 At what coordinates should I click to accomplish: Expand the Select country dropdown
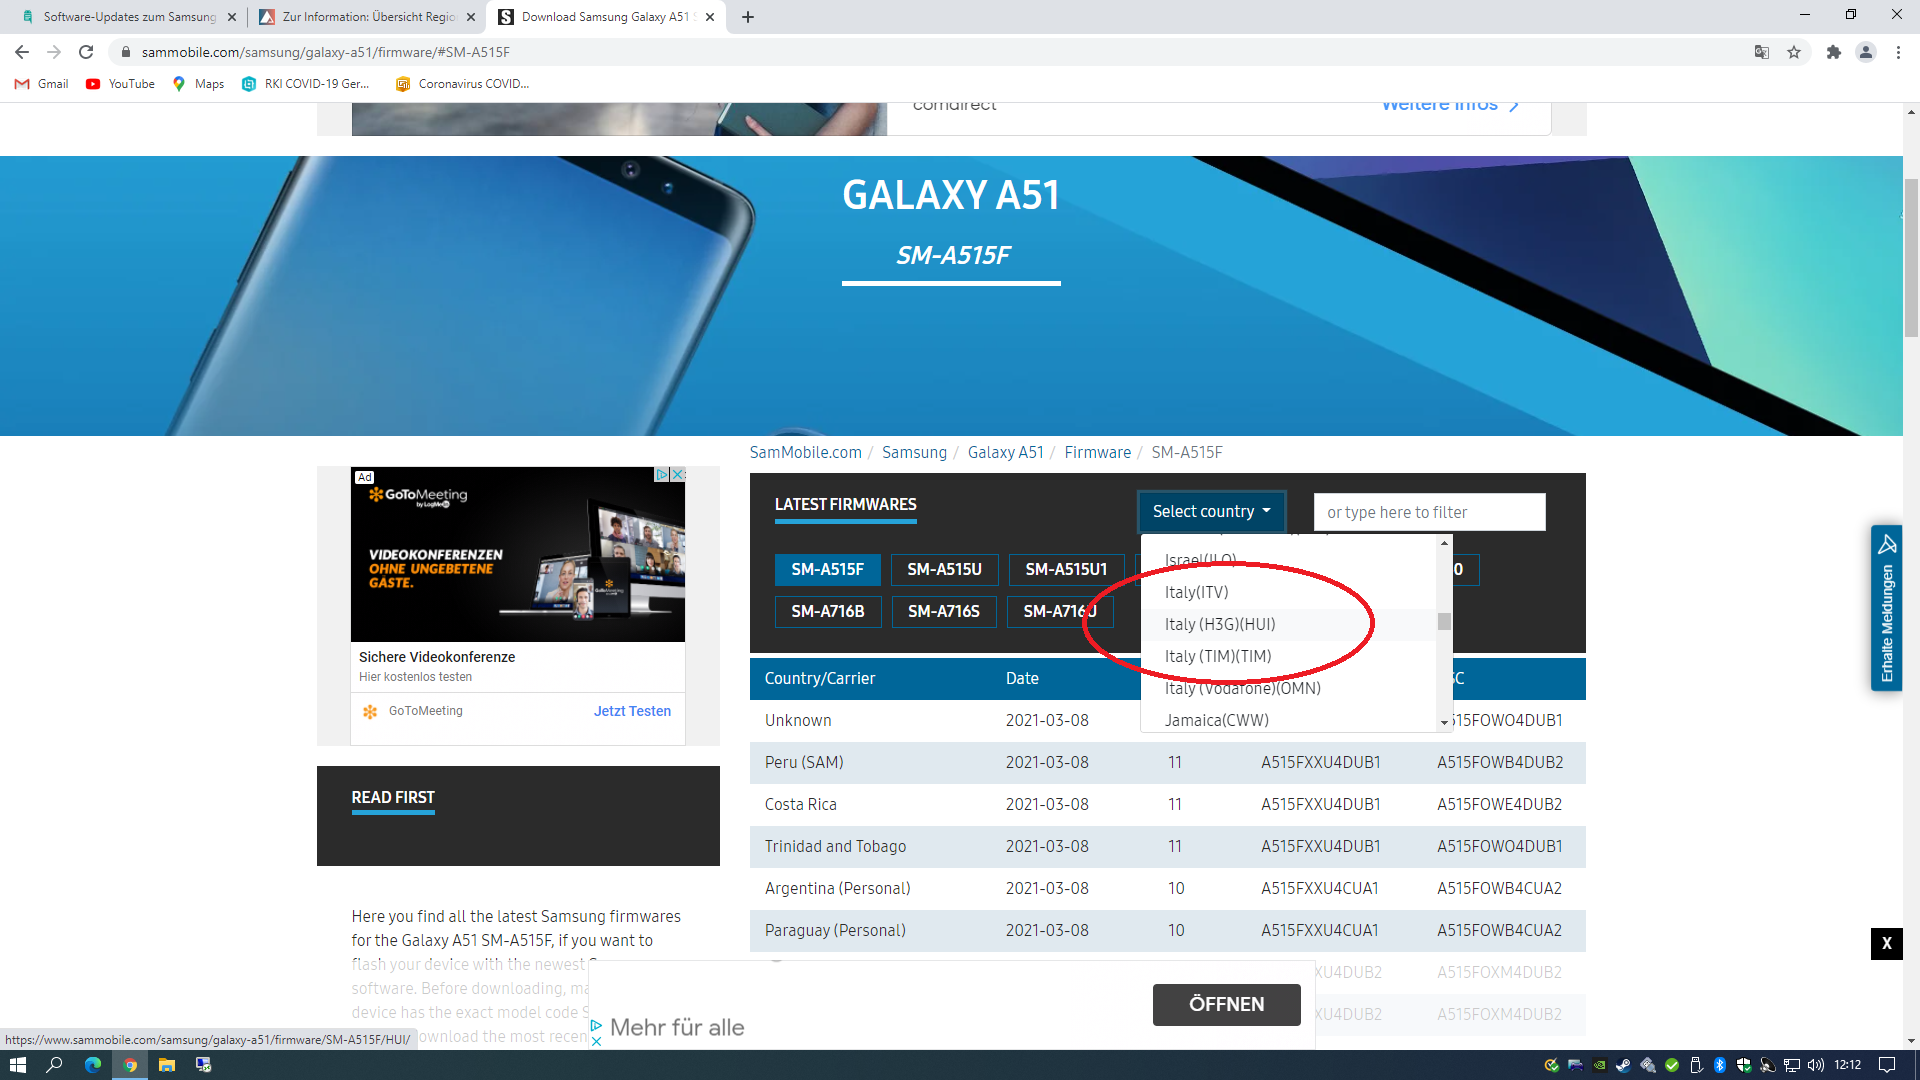[1211, 512]
